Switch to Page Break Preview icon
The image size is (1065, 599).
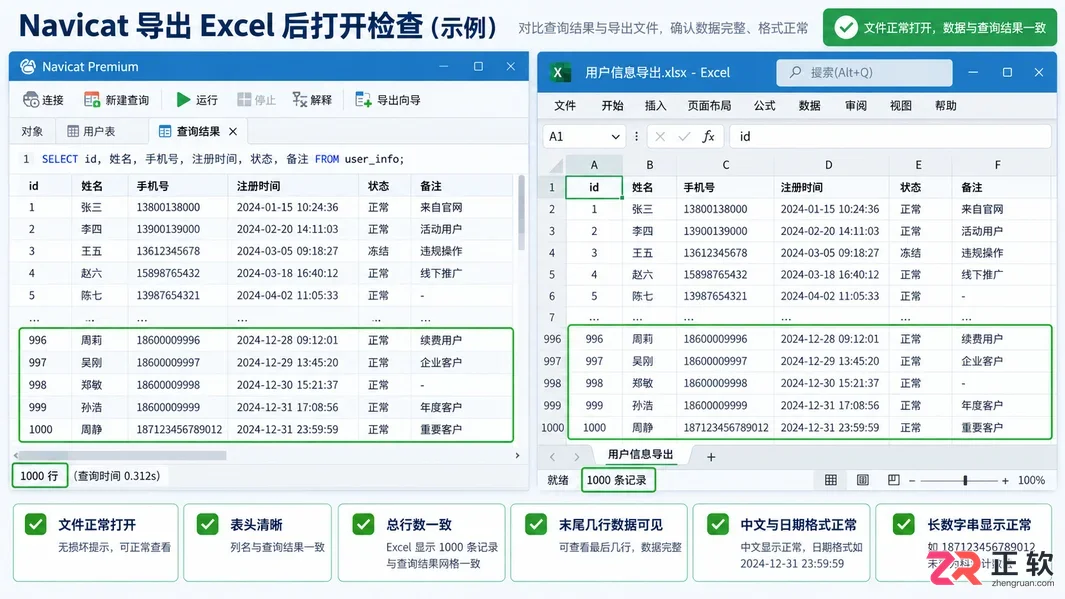point(893,480)
